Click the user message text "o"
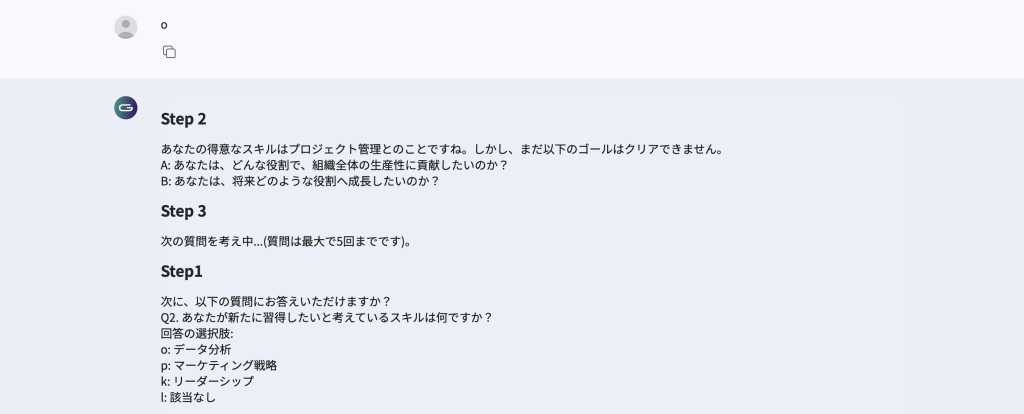Screen dimensions: 1024x414 click(164, 25)
